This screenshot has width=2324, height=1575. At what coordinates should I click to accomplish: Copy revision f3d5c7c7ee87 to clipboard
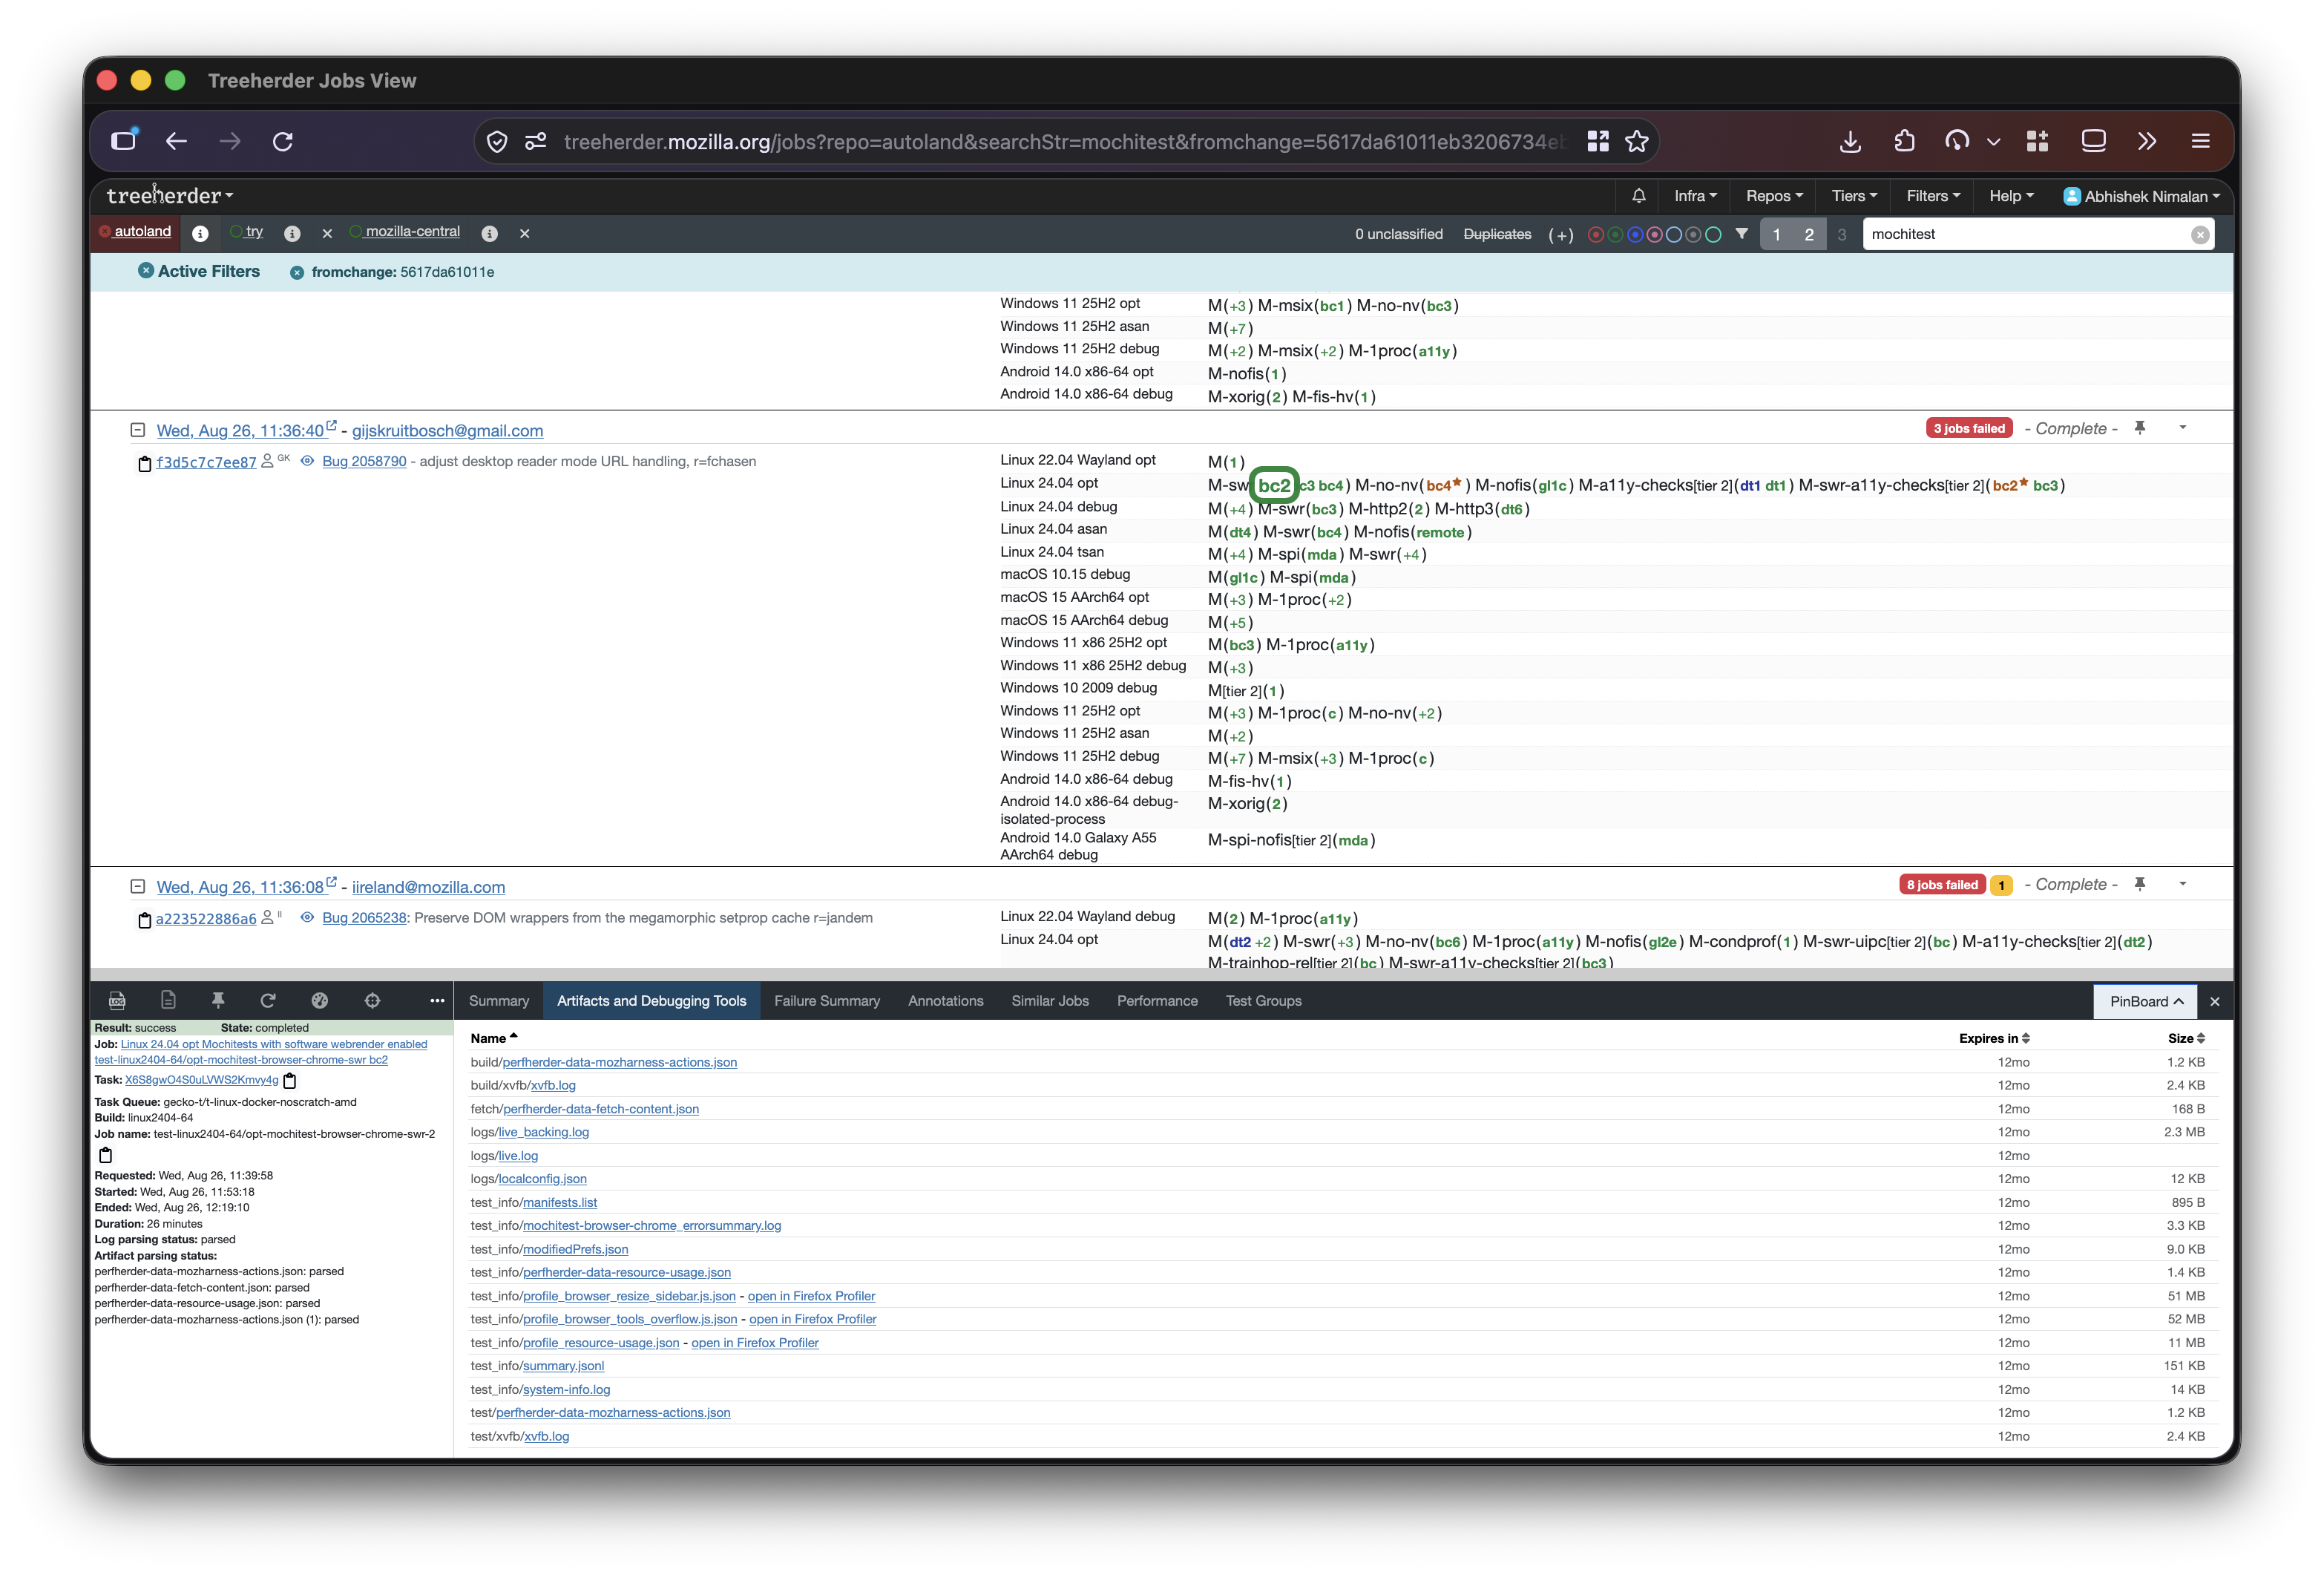(x=144, y=463)
